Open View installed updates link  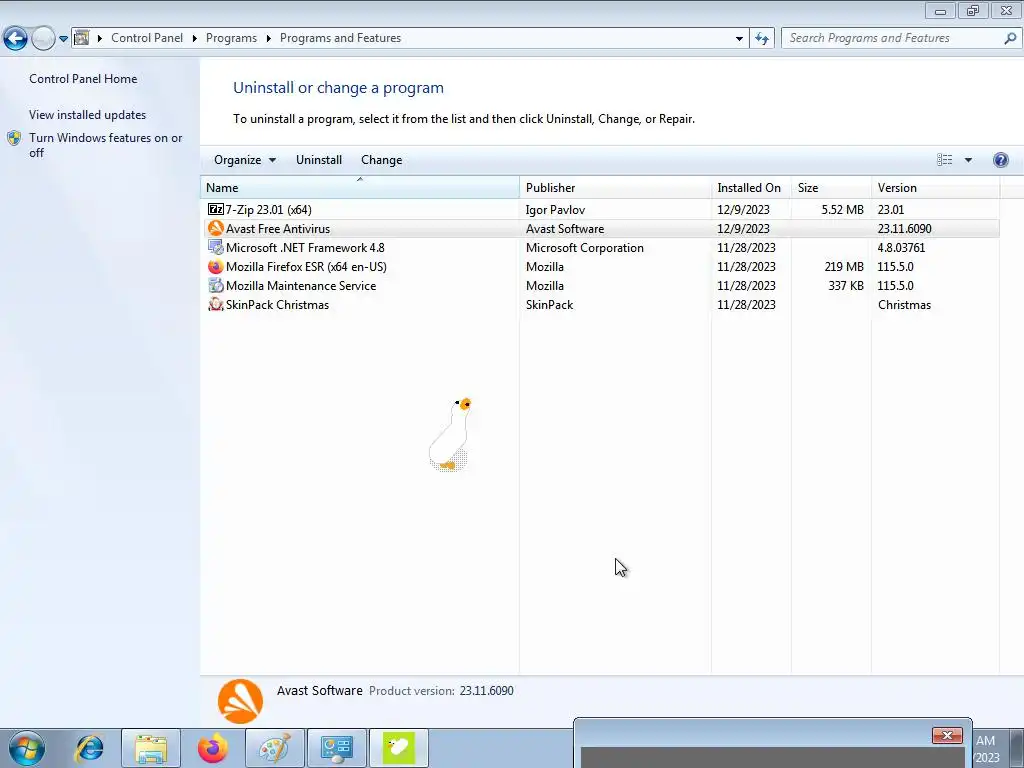coord(88,114)
